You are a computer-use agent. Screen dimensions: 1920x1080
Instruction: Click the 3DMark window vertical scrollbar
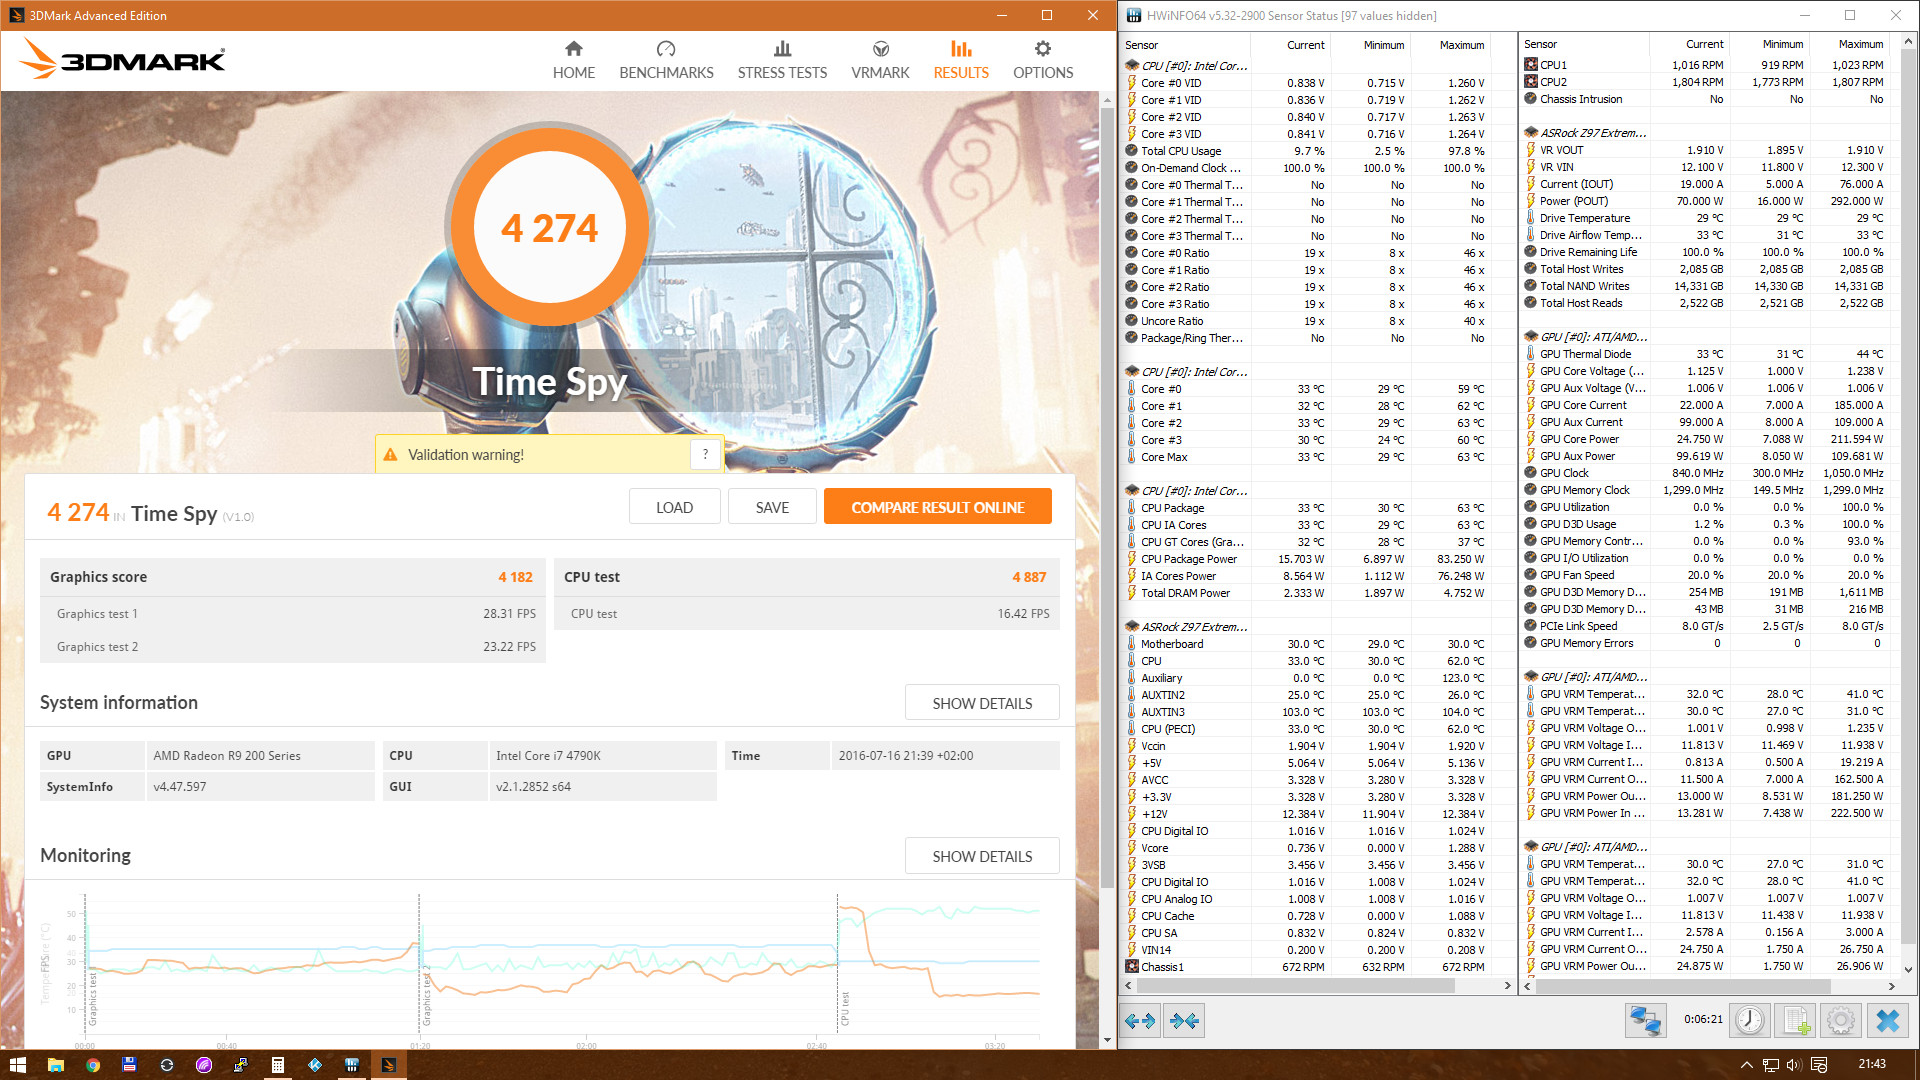pos(1107,500)
